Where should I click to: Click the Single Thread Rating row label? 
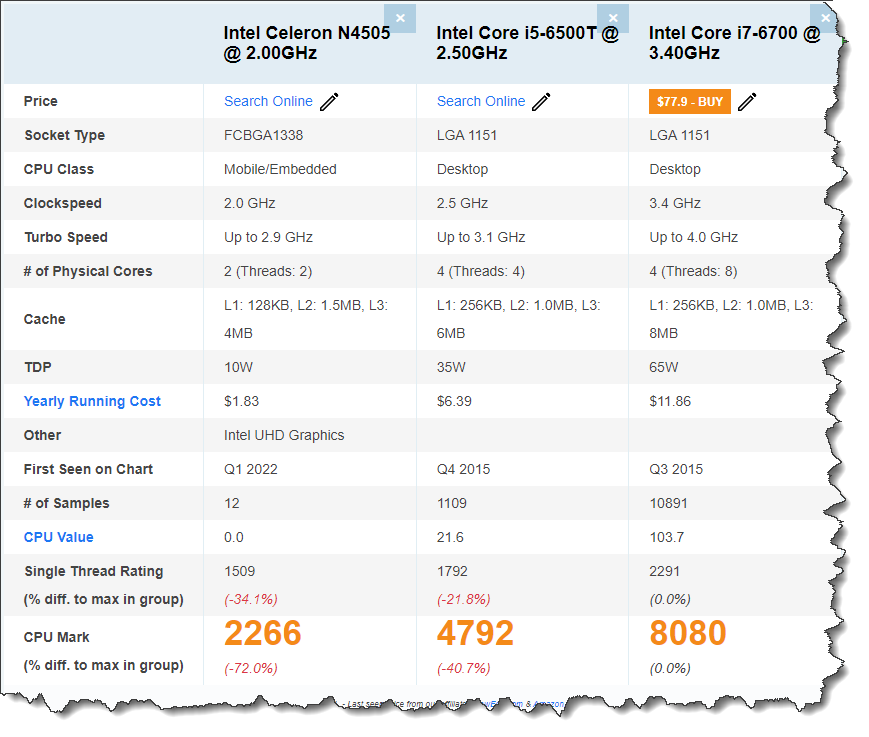point(94,571)
